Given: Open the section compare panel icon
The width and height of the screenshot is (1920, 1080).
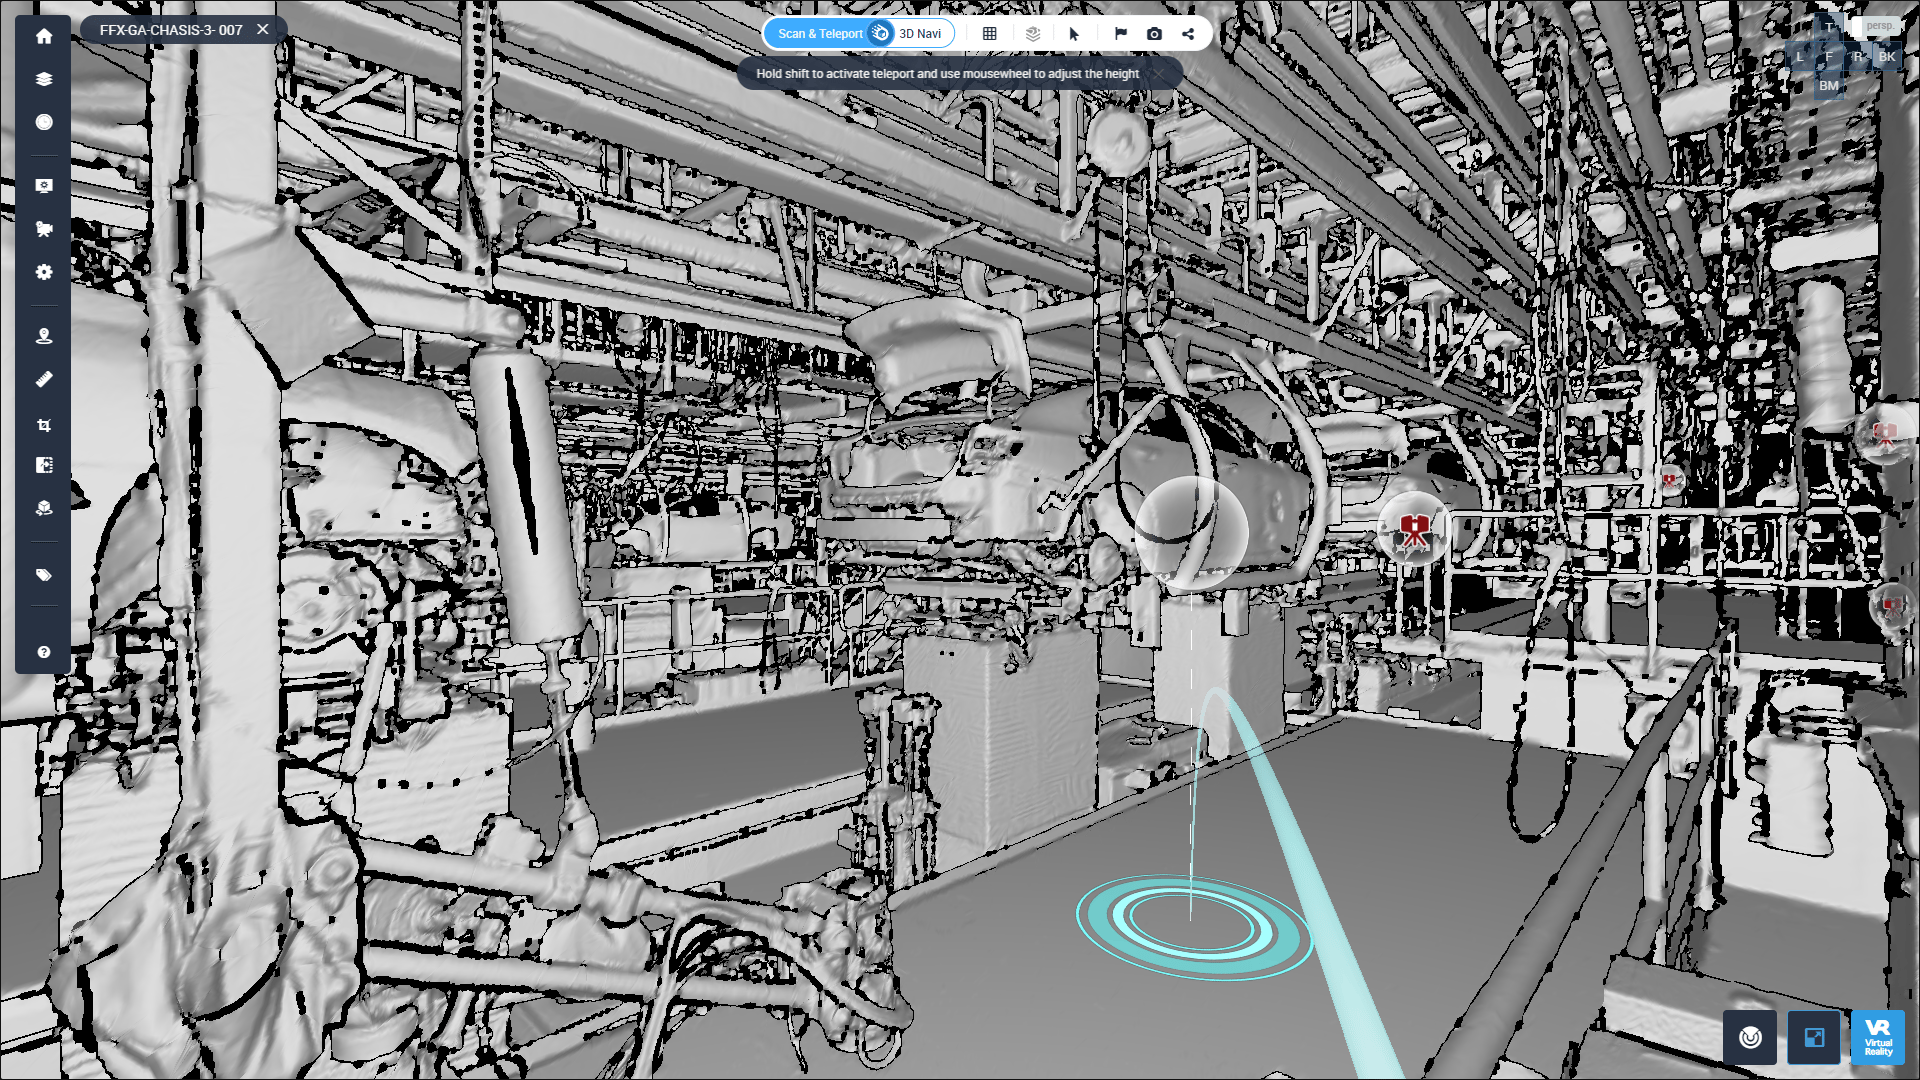Looking at the screenshot, I should (x=44, y=465).
